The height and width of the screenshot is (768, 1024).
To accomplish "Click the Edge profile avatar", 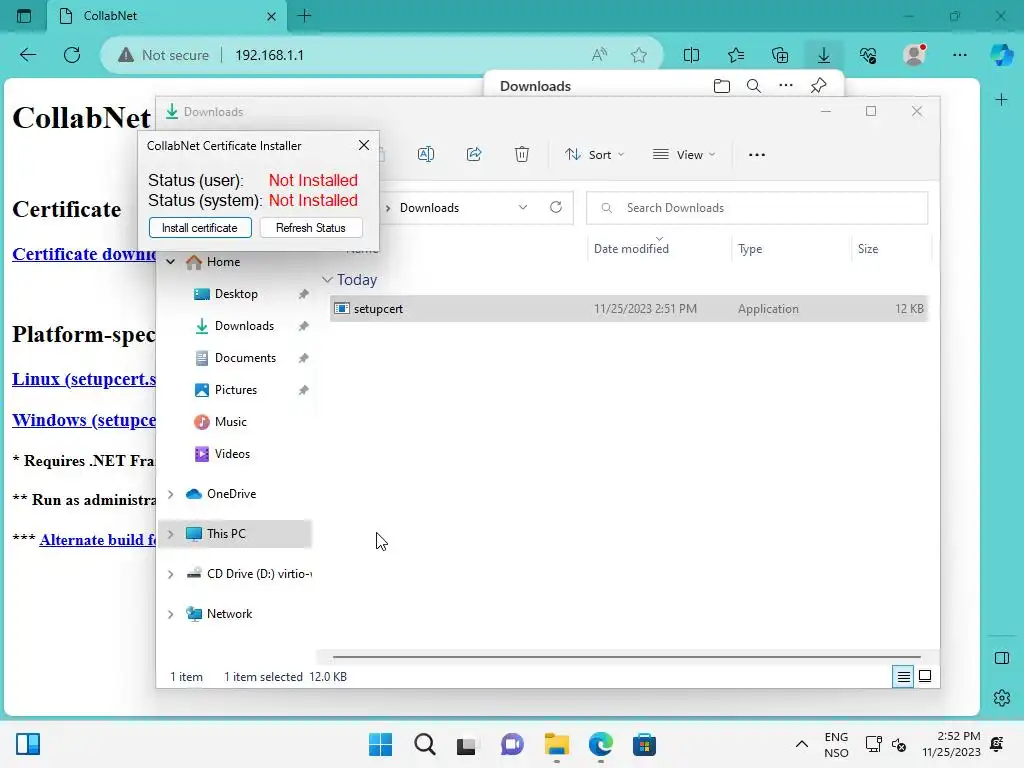I will point(914,55).
